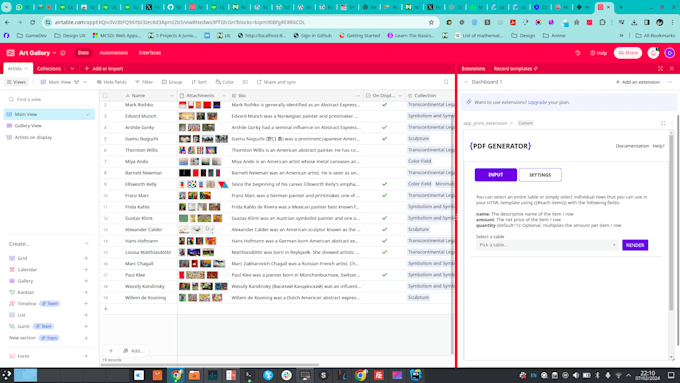The width and height of the screenshot is (680, 383).
Task: Click the search records magnifier icon
Action: (446, 82)
